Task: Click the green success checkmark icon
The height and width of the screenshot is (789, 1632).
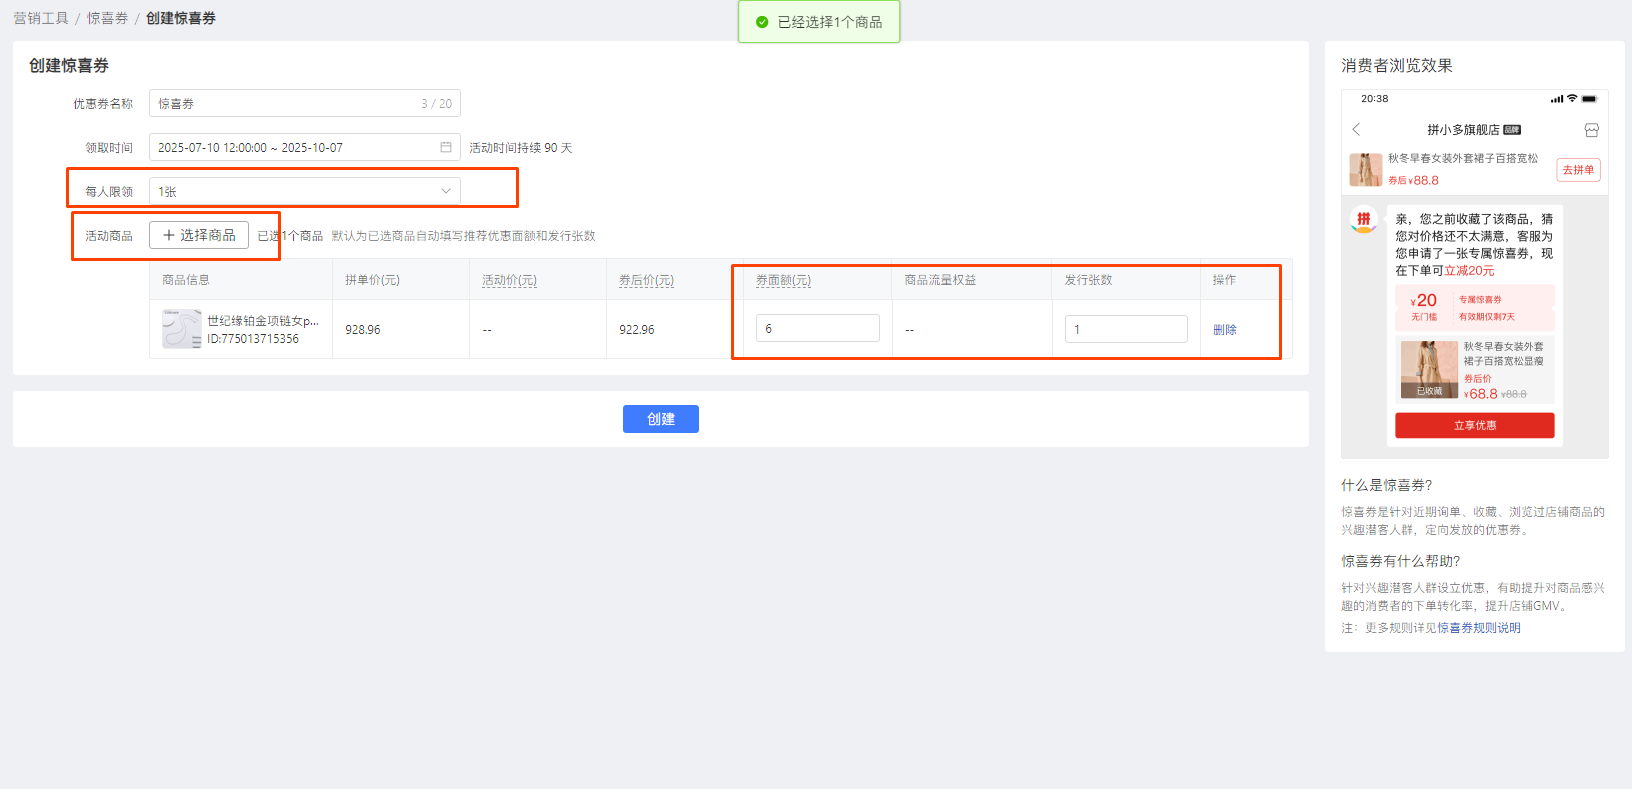Action: coord(762,22)
